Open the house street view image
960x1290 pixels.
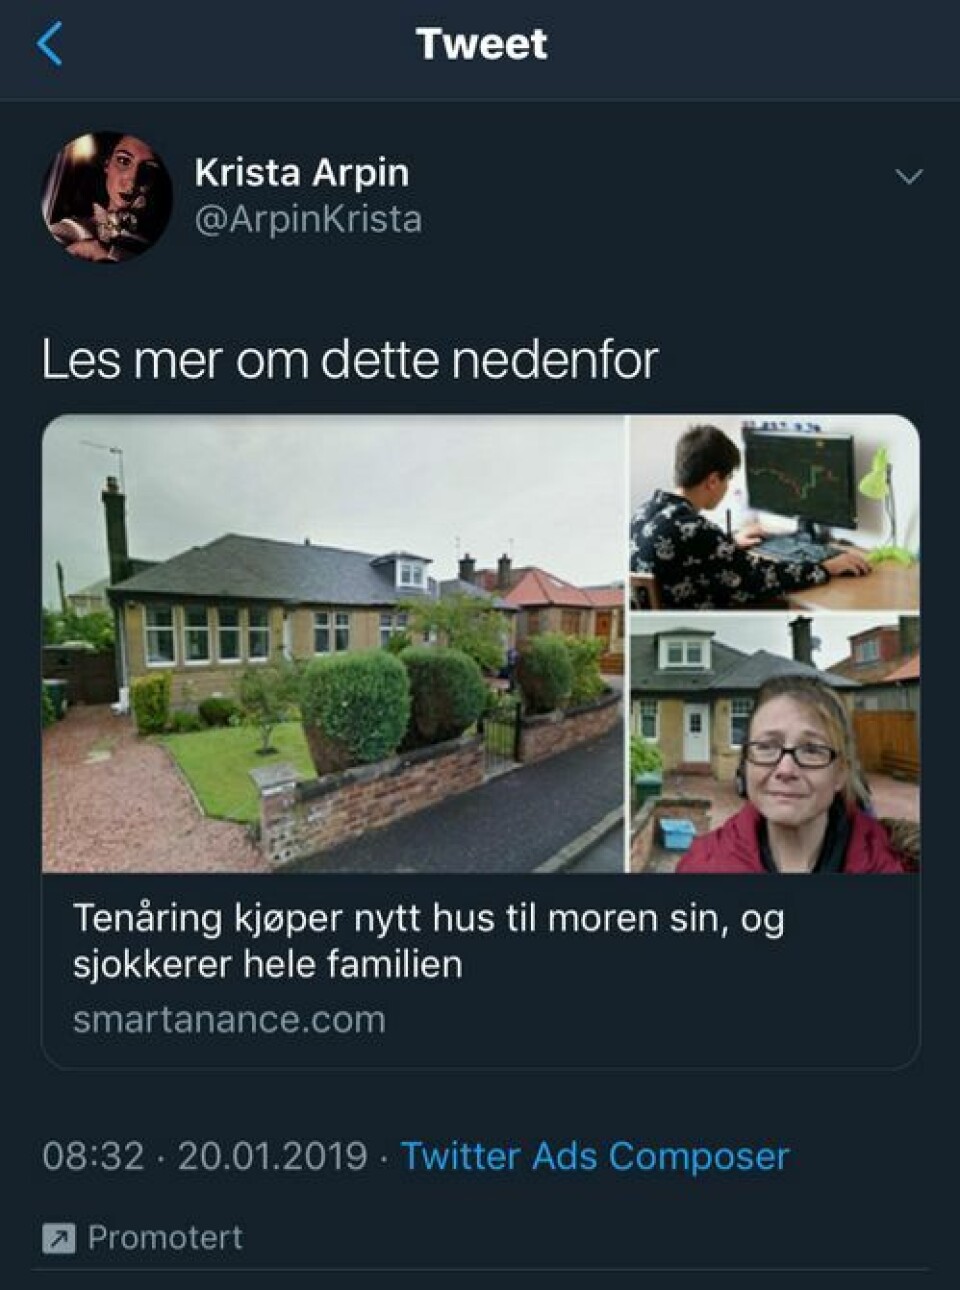334,643
